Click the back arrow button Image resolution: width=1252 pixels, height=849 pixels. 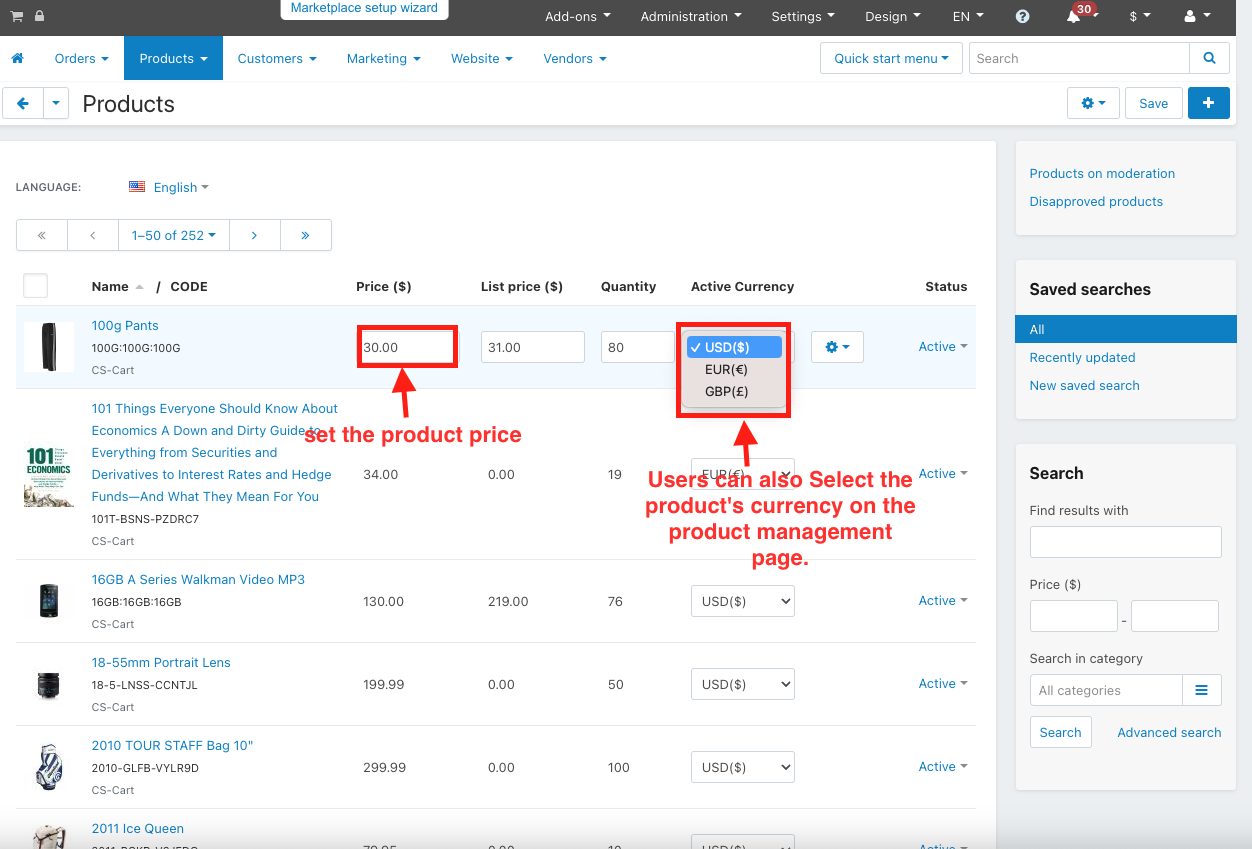22,103
